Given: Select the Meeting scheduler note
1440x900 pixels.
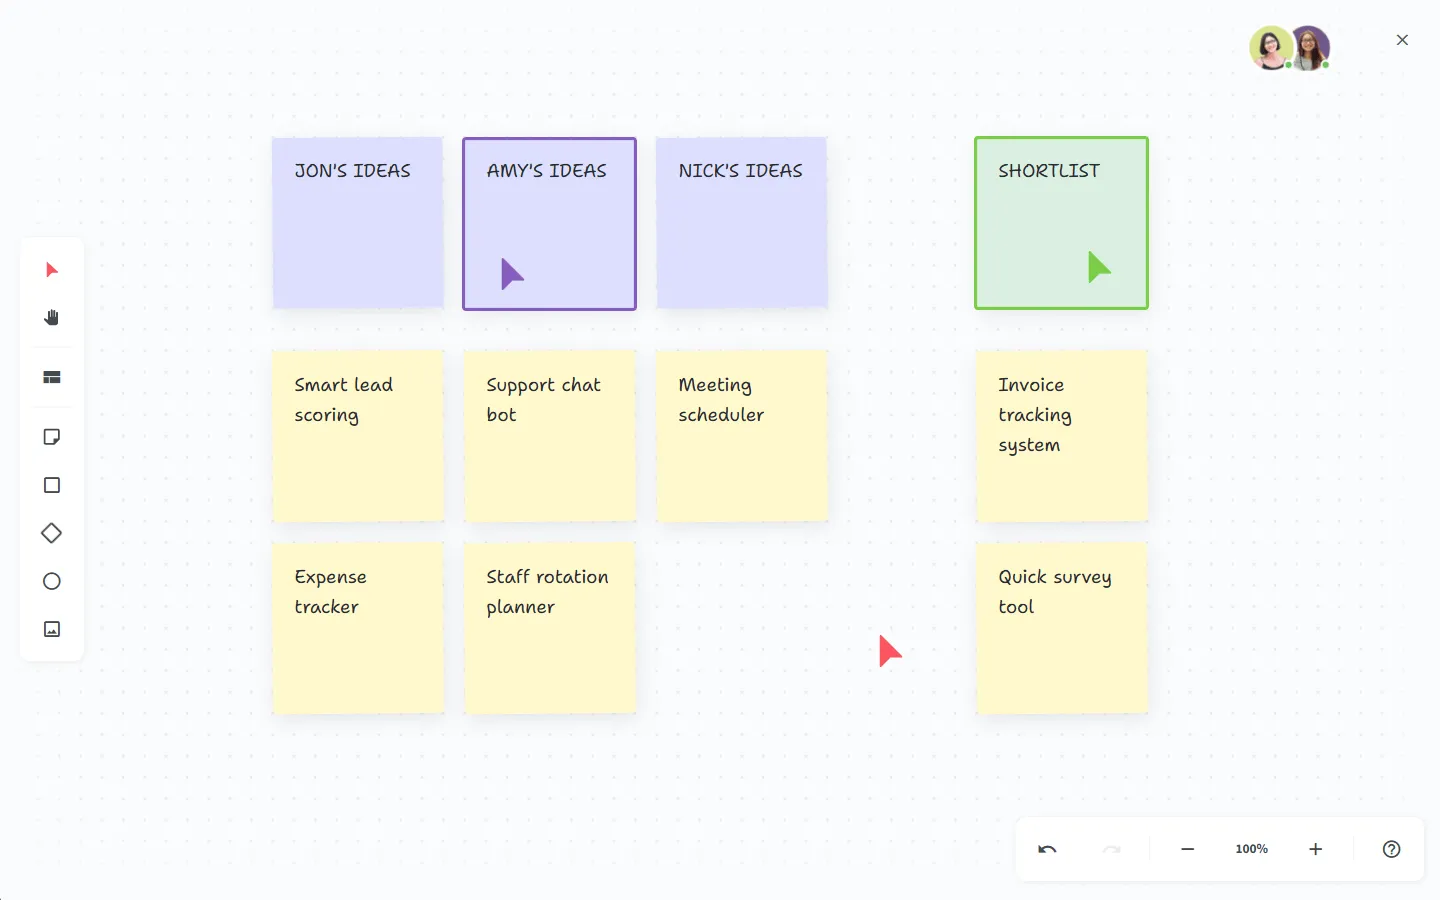Looking at the screenshot, I should [x=742, y=436].
